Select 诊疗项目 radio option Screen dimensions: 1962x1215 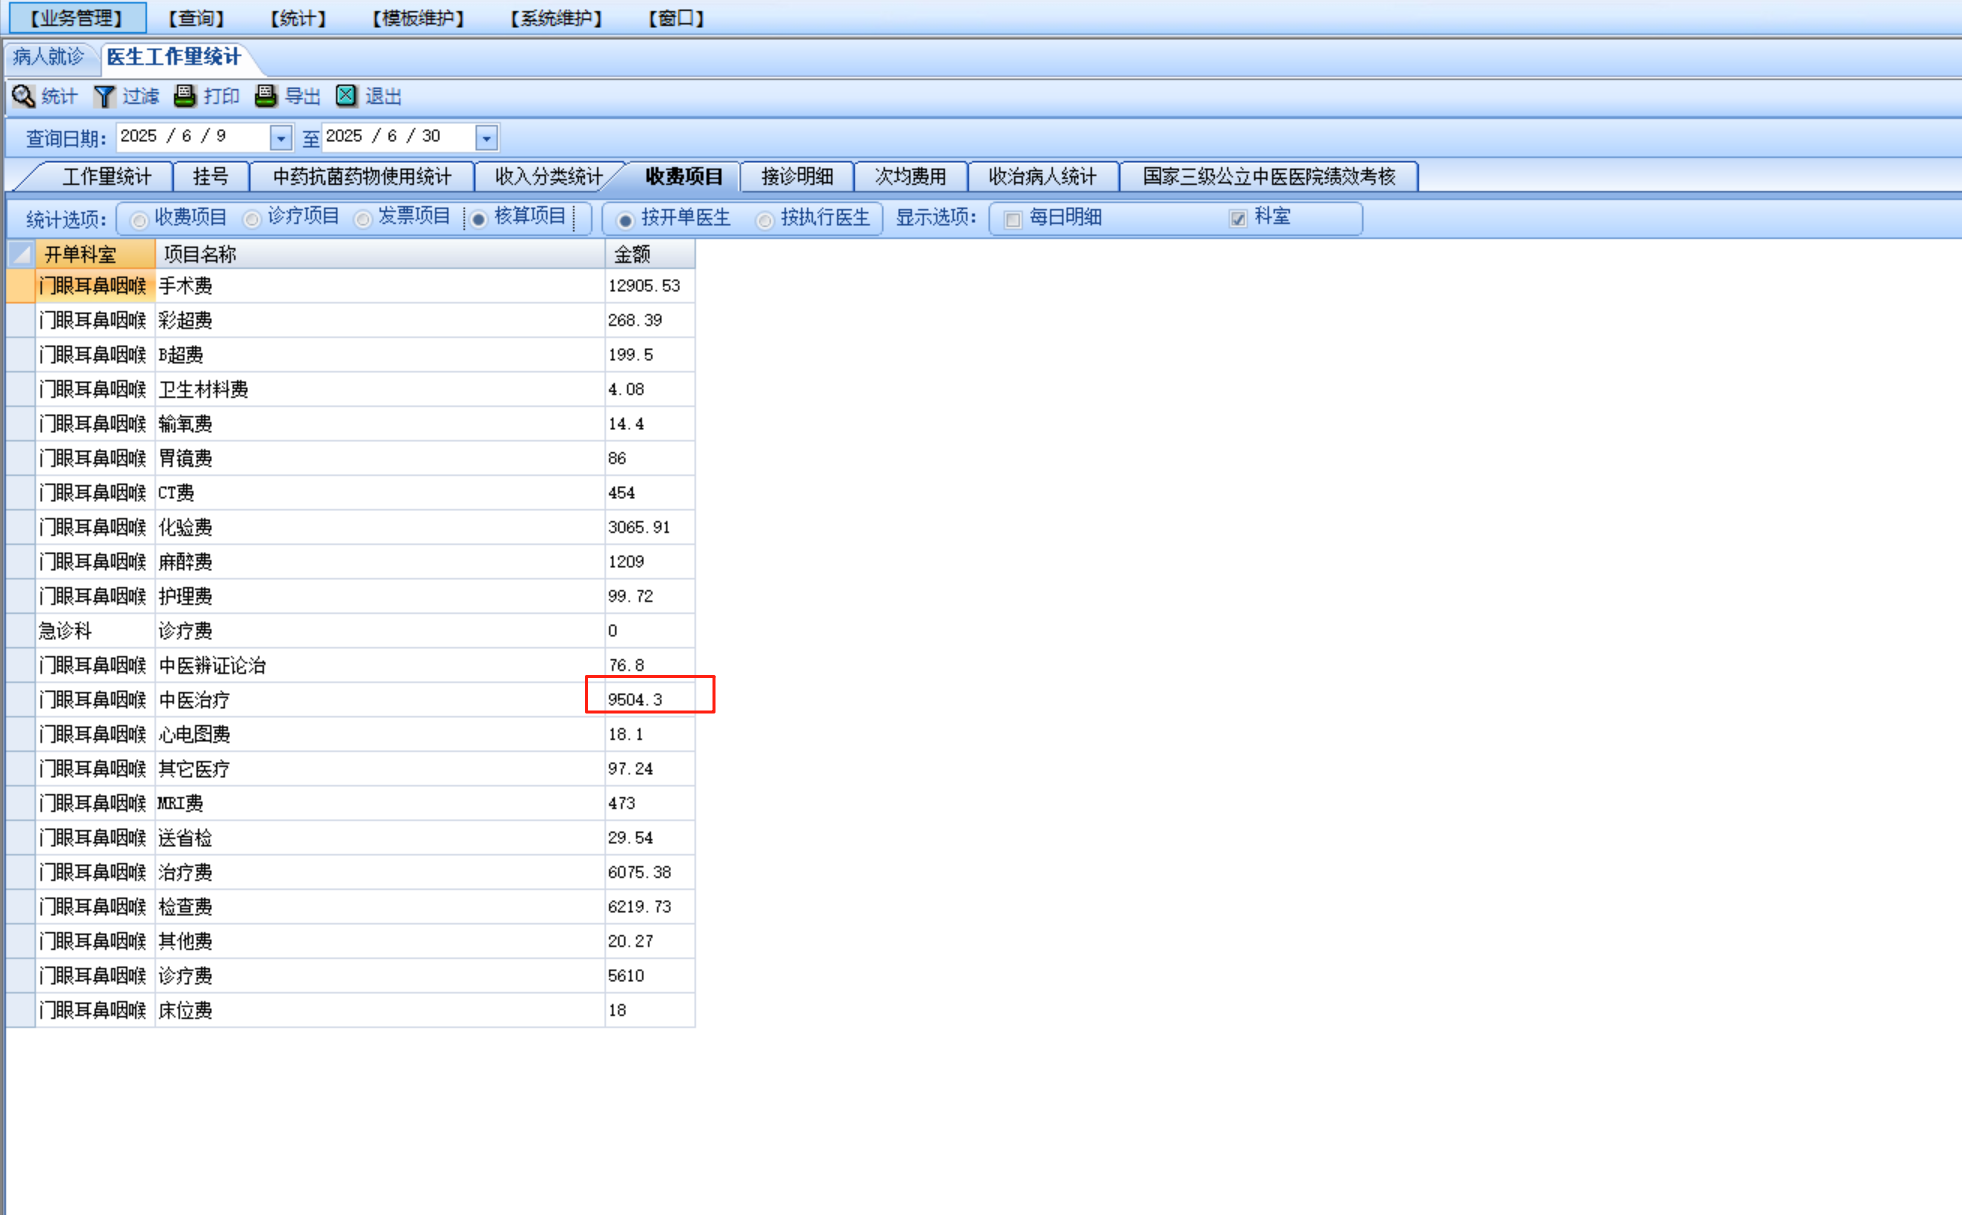(253, 219)
